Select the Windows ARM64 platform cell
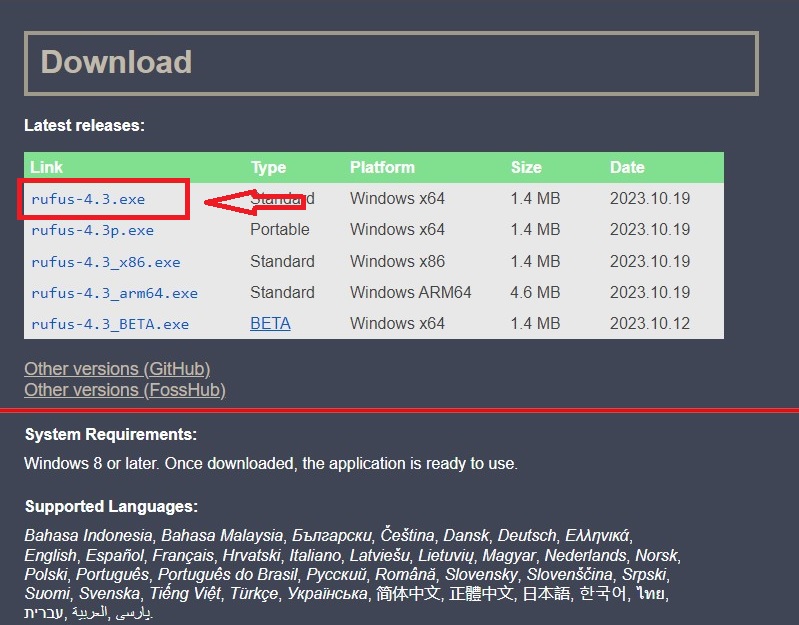Screen dimensions: 799x625 coord(410,293)
